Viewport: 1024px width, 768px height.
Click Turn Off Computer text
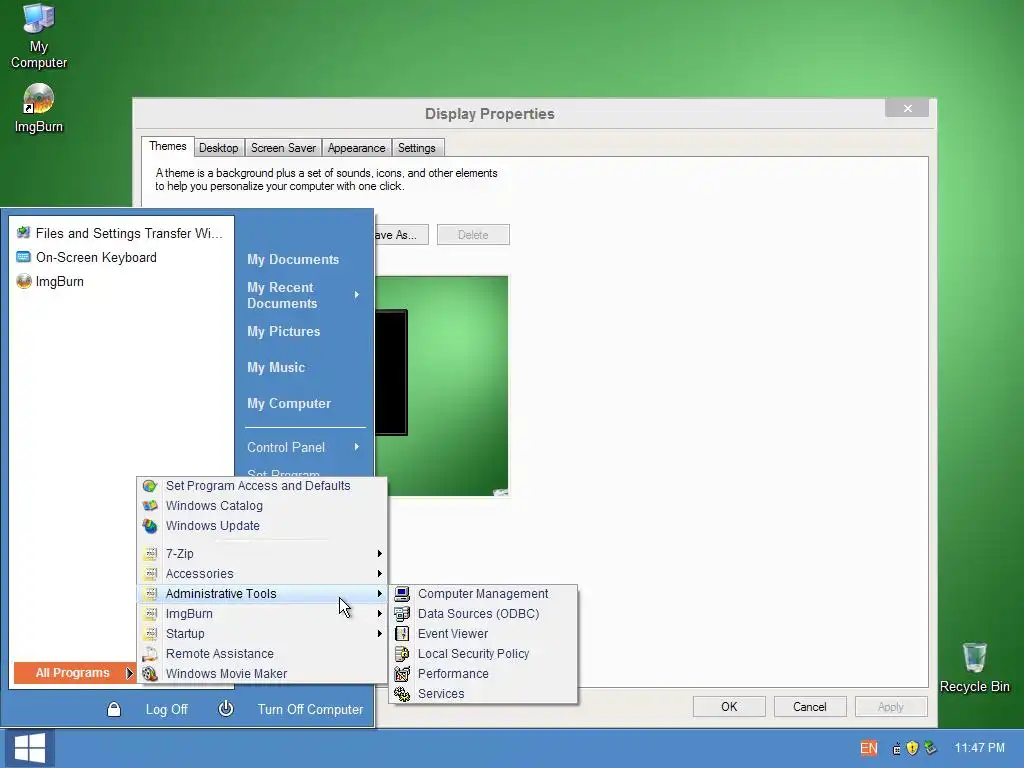(x=310, y=709)
